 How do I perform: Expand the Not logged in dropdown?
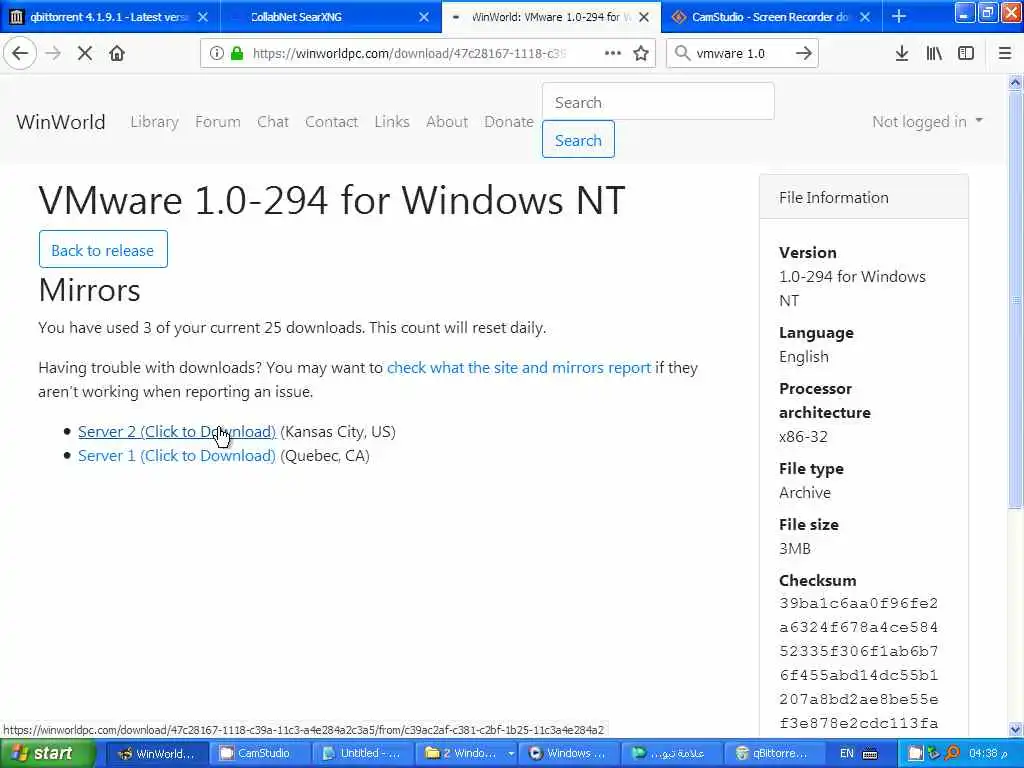[x=927, y=121]
